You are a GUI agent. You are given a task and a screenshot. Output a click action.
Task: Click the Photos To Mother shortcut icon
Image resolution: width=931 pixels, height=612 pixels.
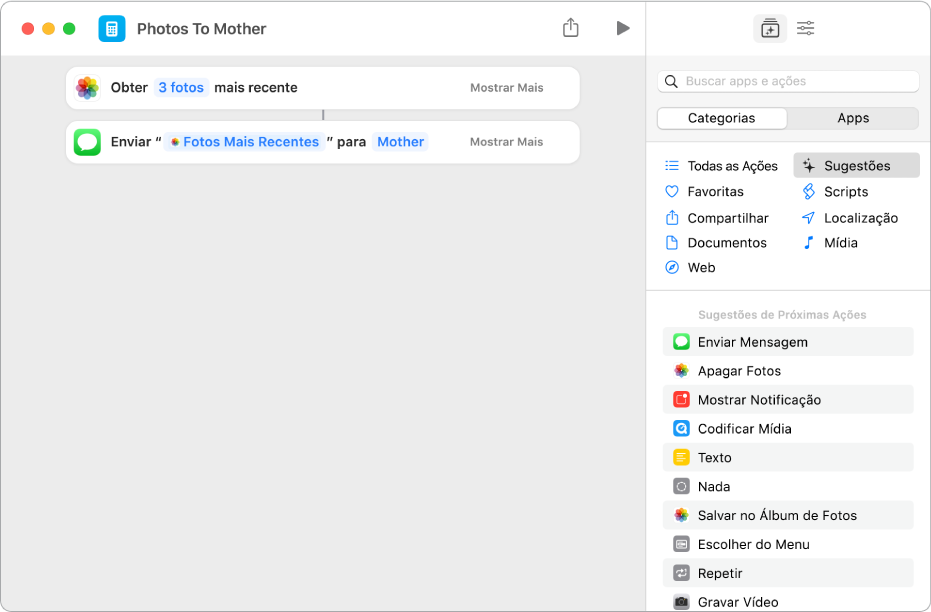[x=112, y=28]
